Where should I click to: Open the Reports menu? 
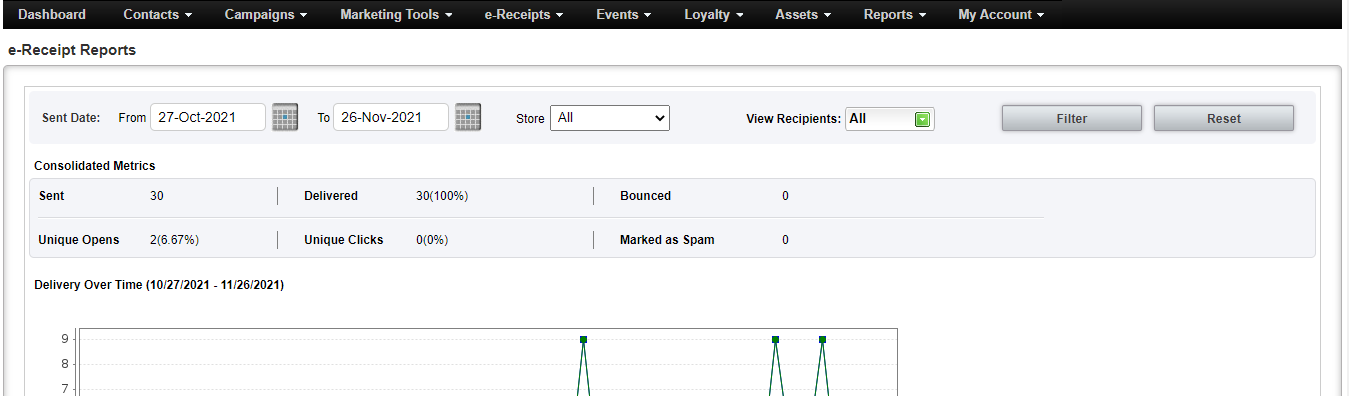point(895,14)
